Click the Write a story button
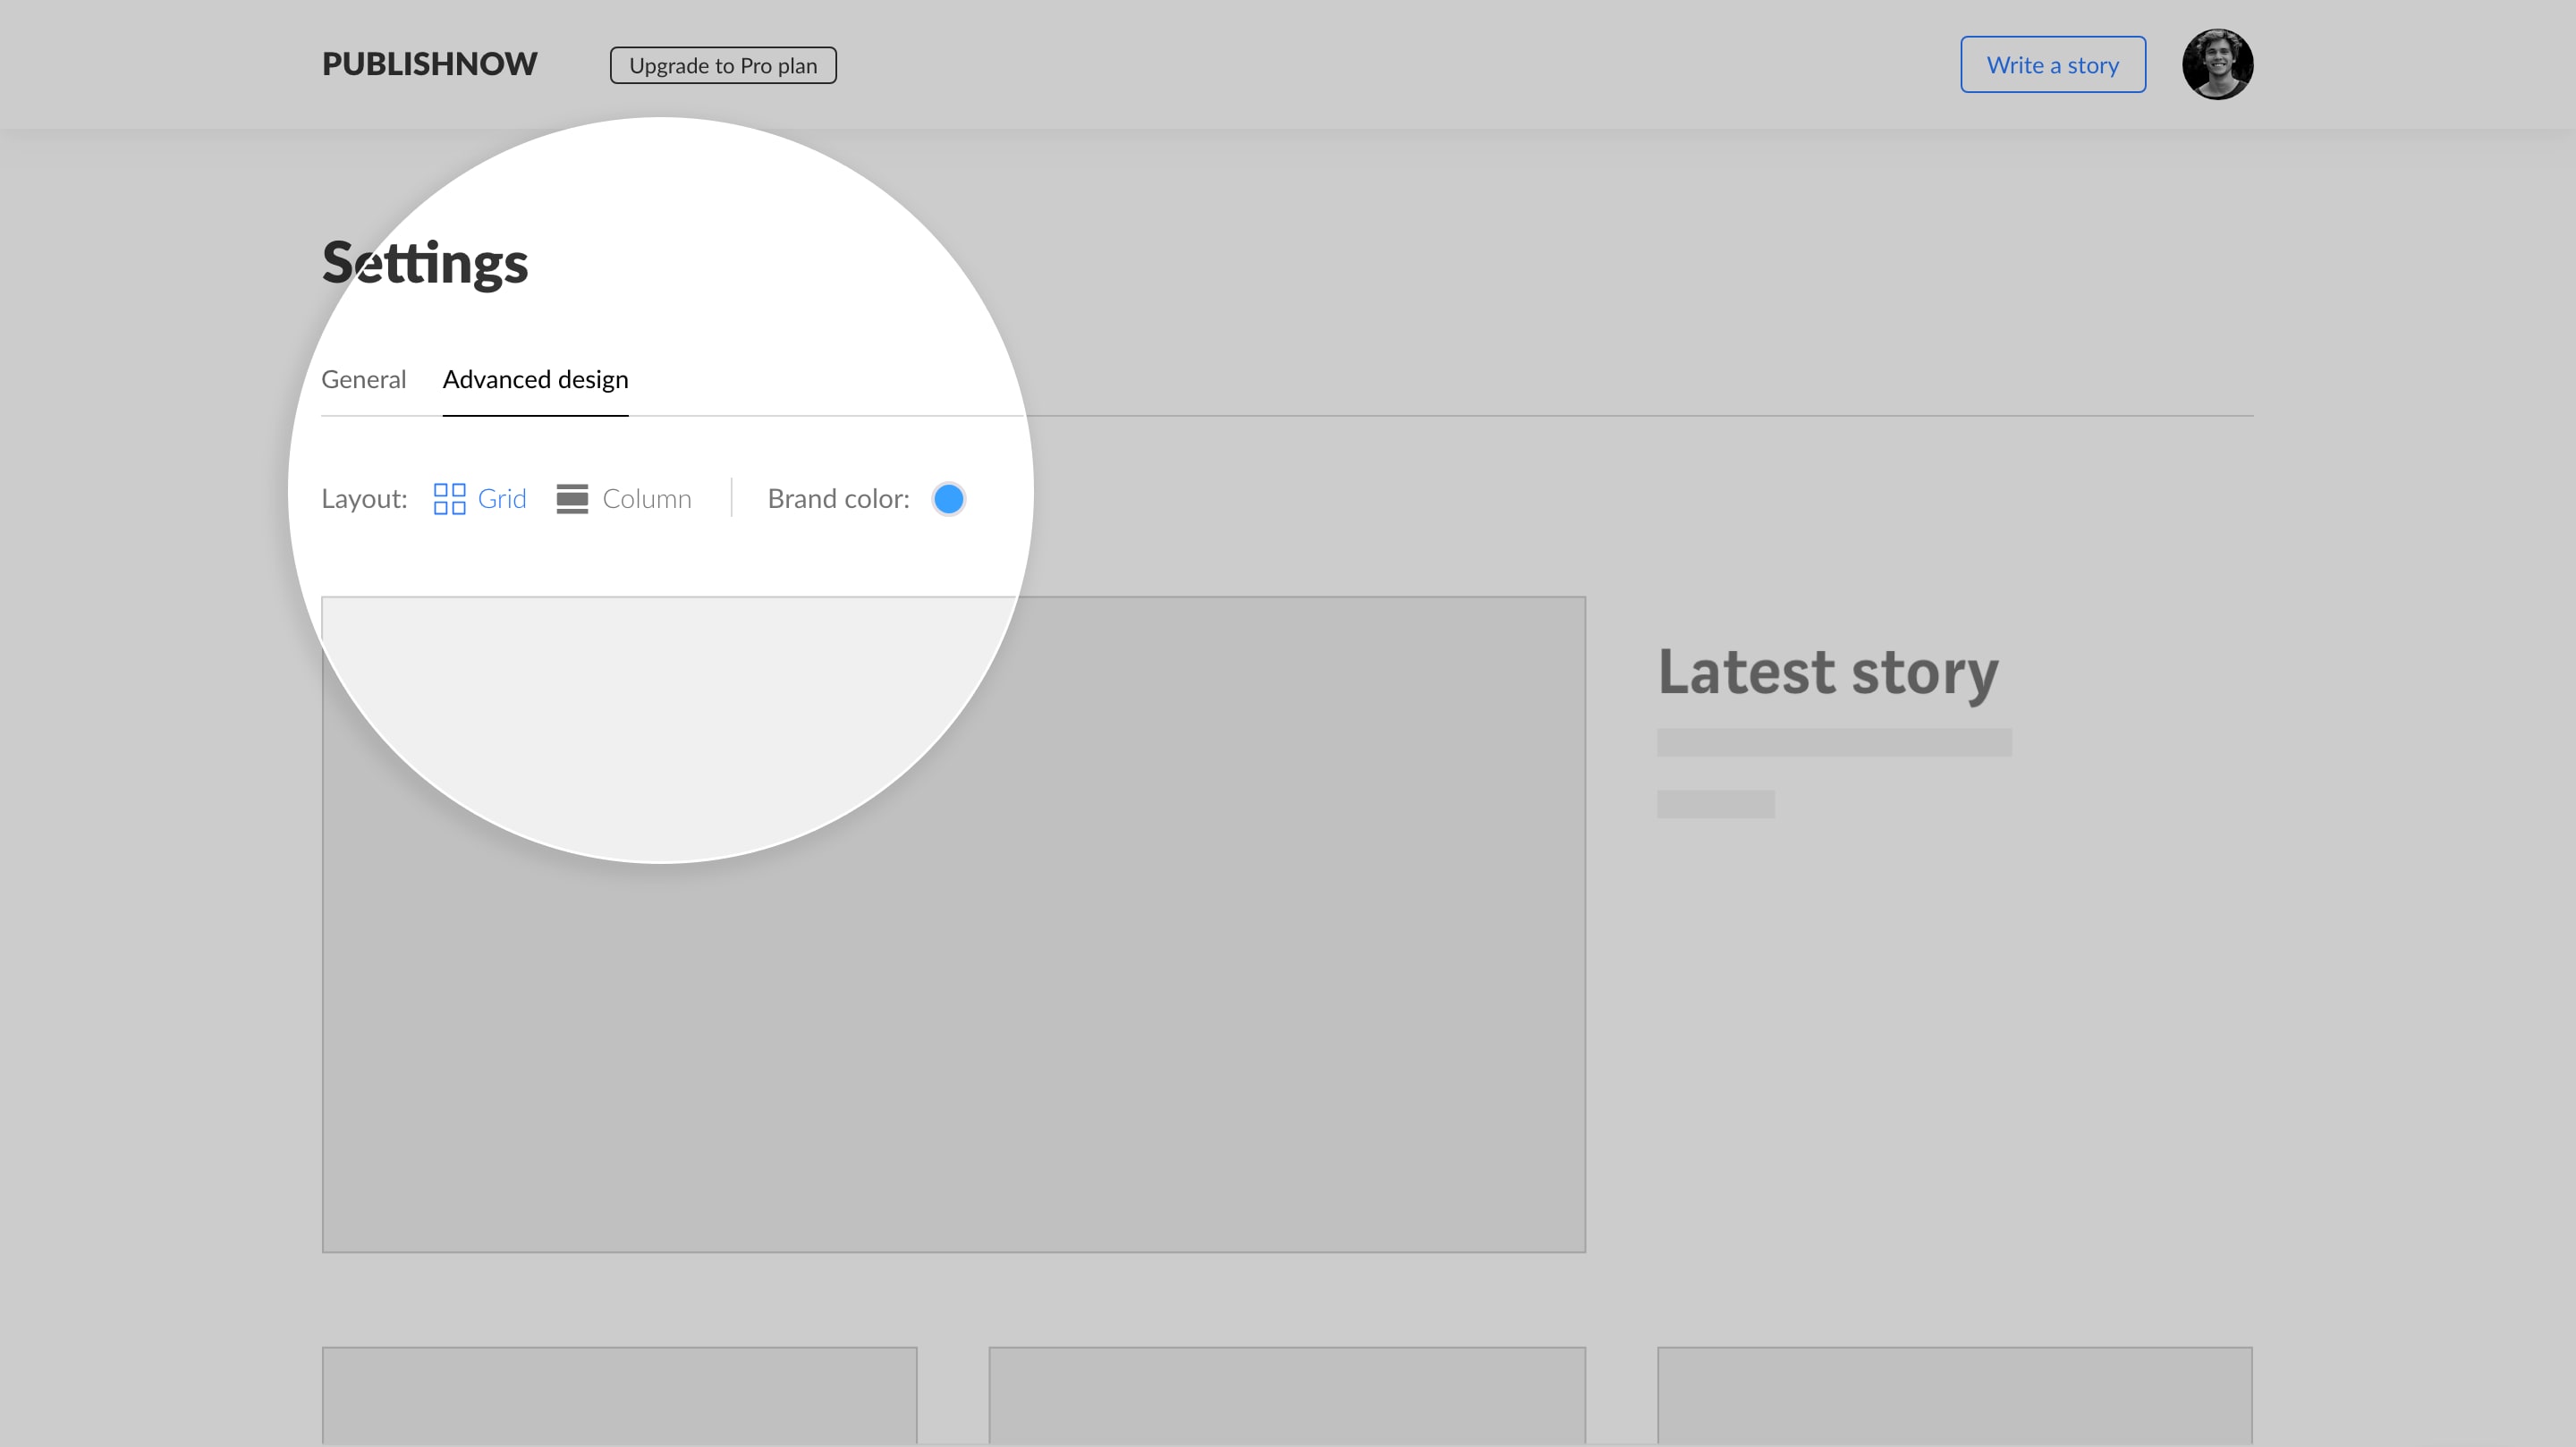 click(x=2052, y=65)
